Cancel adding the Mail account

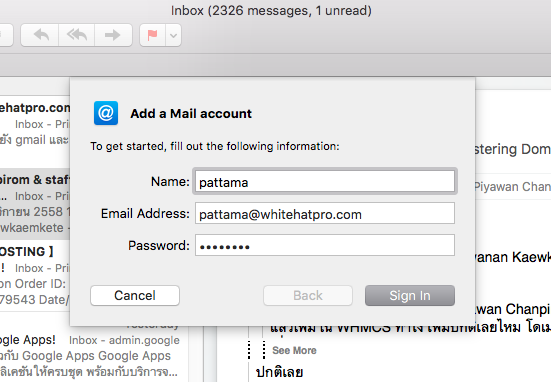tap(135, 296)
